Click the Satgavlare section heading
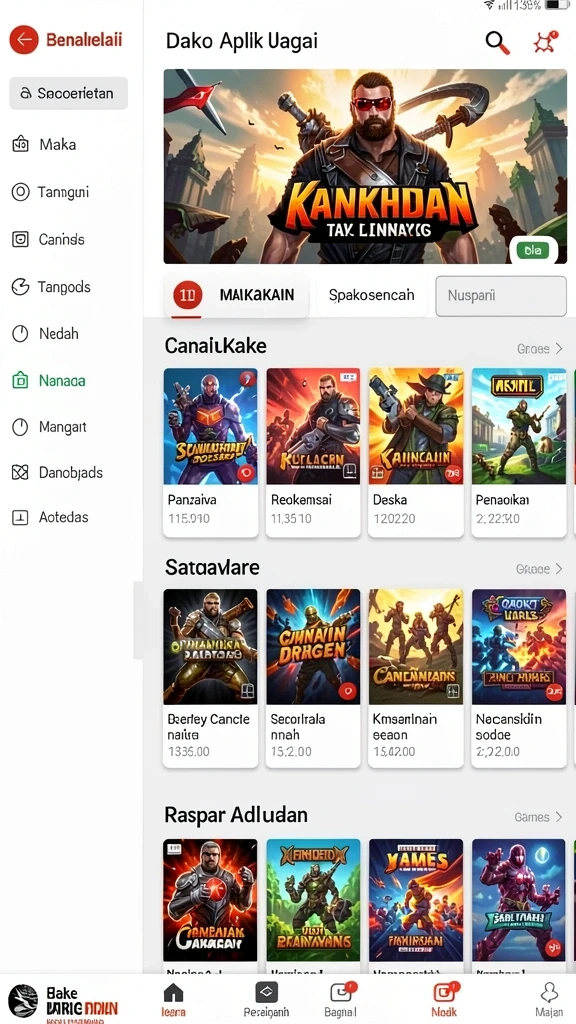This screenshot has width=576, height=1024. (212, 568)
